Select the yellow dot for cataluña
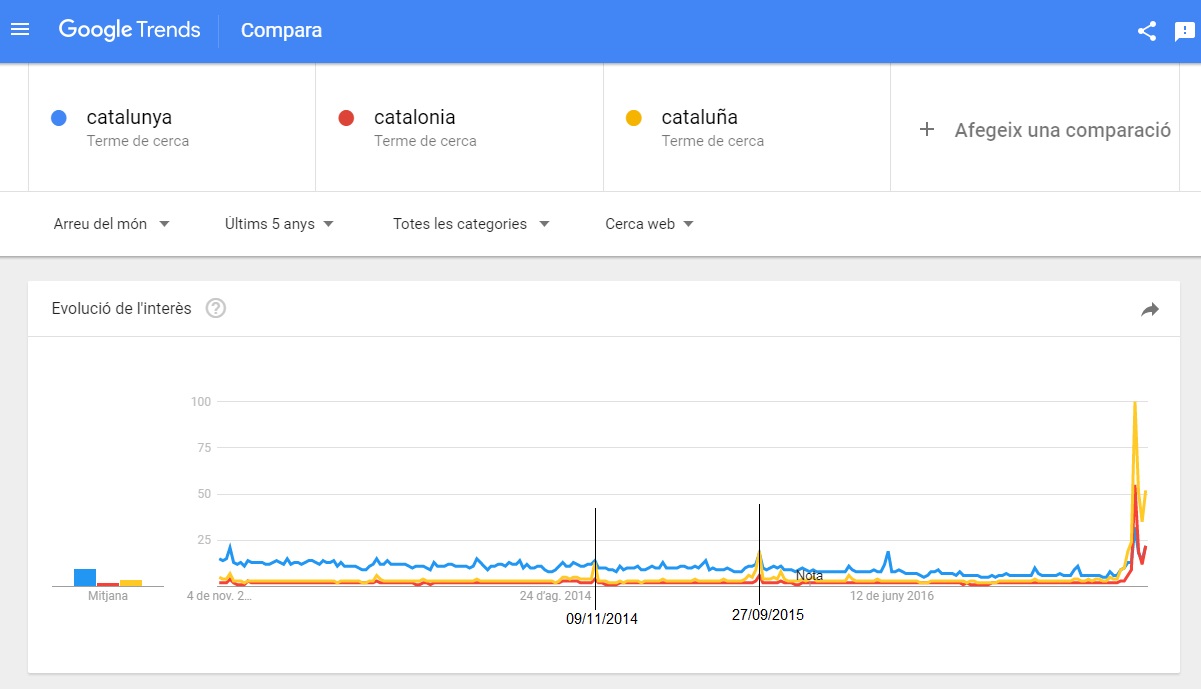This screenshot has width=1201, height=689. tap(635, 117)
